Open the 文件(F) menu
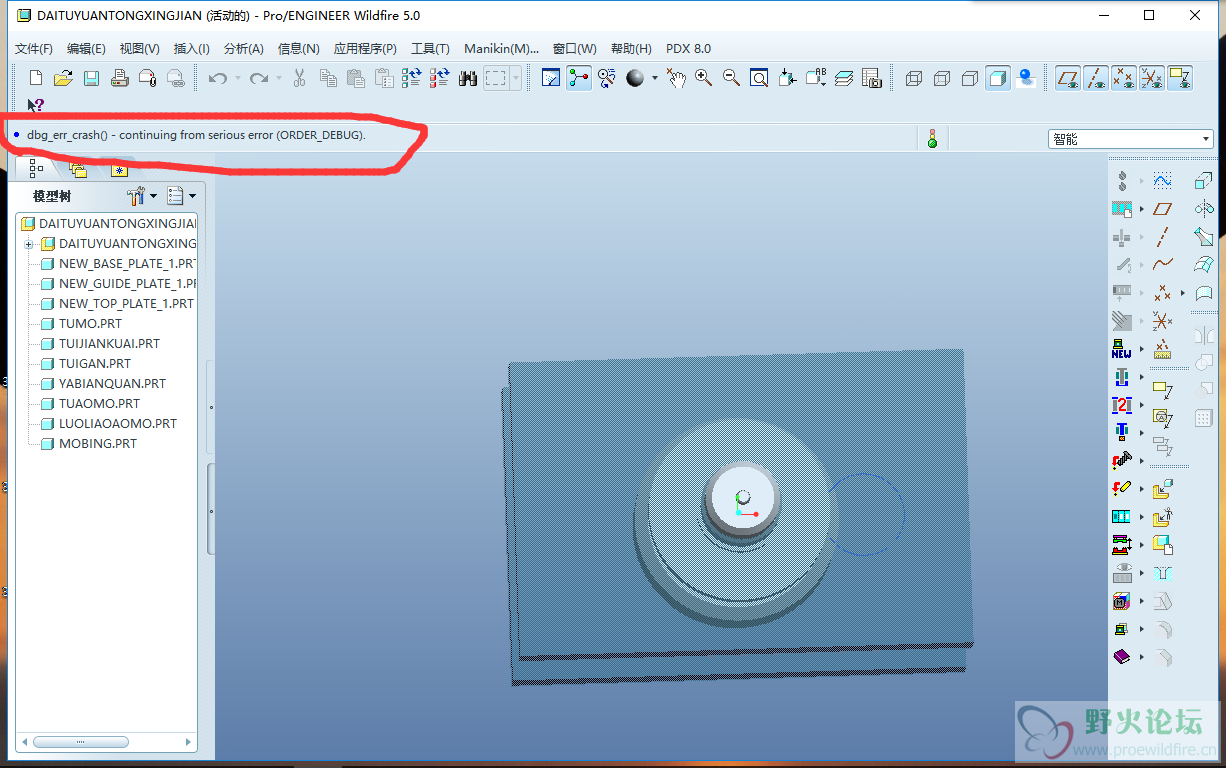The height and width of the screenshot is (768, 1226). (x=34, y=48)
